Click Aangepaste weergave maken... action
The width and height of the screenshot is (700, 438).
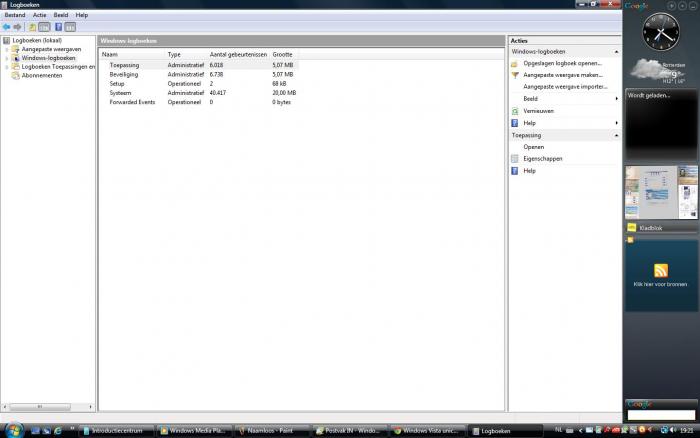[563, 75]
